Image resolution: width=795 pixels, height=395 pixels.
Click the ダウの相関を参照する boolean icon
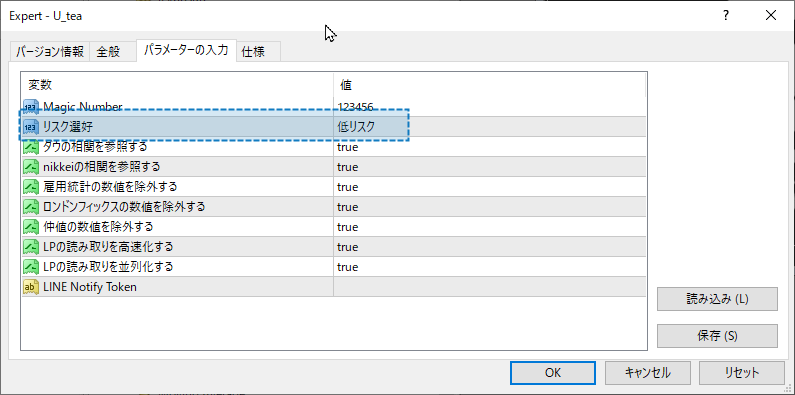coord(31,147)
